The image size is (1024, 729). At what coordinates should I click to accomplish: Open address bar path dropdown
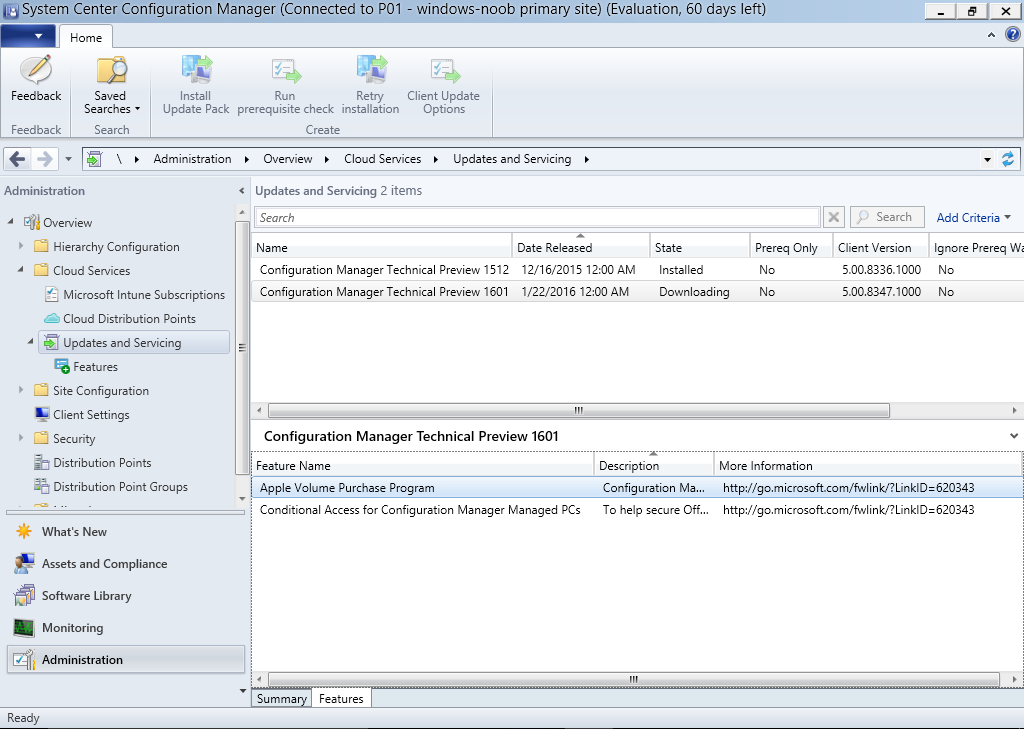pyautogui.click(x=987, y=159)
